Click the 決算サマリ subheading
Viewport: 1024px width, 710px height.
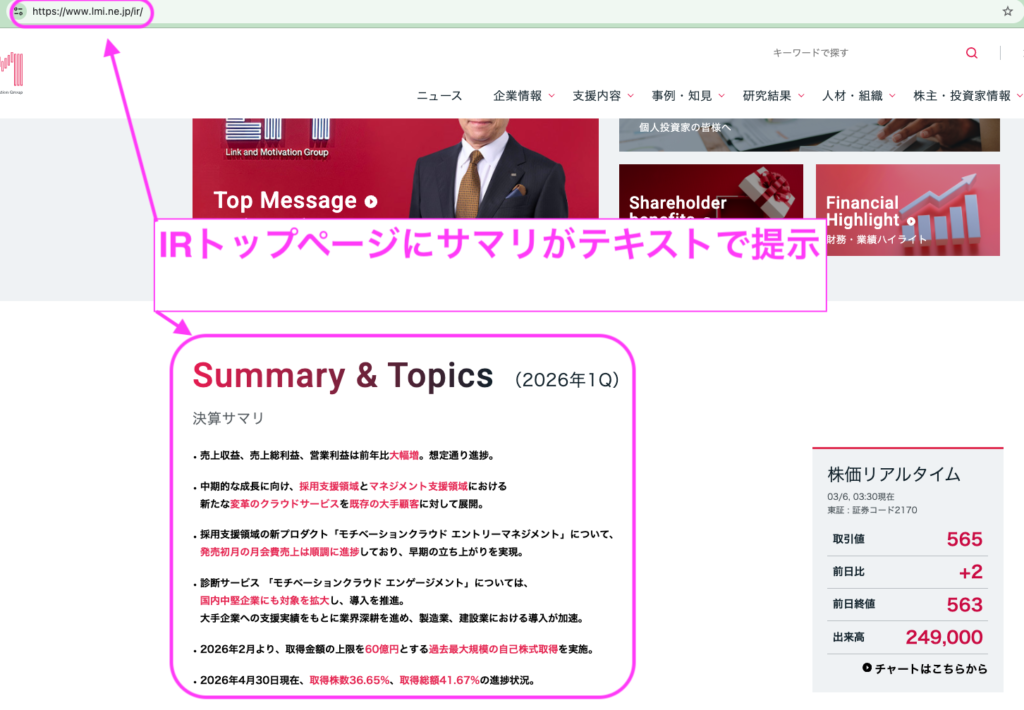click(229, 418)
